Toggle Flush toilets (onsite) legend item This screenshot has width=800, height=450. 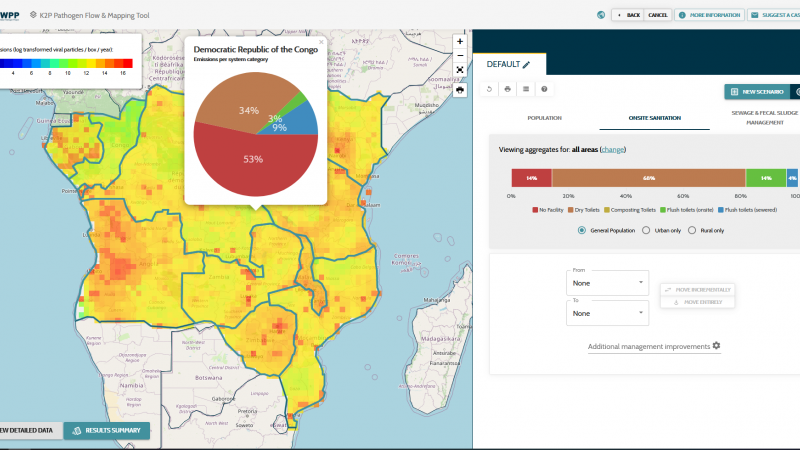(x=687, y=210)
